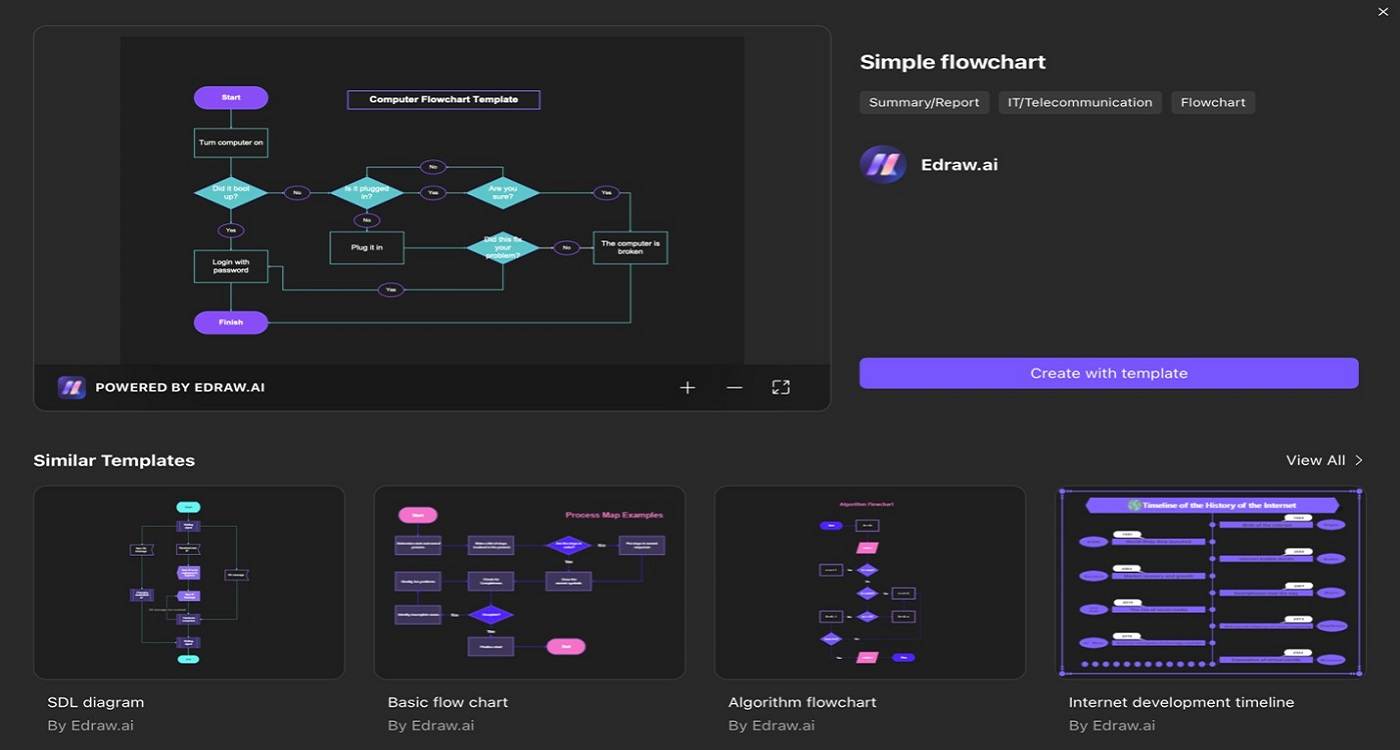Click the Start node in preview

pyautogui.click(x=231, y=97)
